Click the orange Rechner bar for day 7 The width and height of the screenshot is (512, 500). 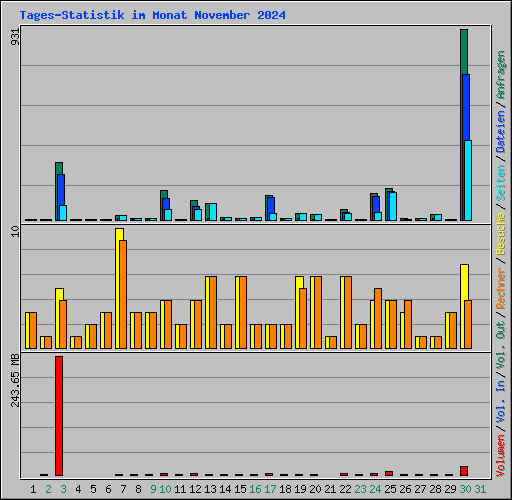(123, 294)
